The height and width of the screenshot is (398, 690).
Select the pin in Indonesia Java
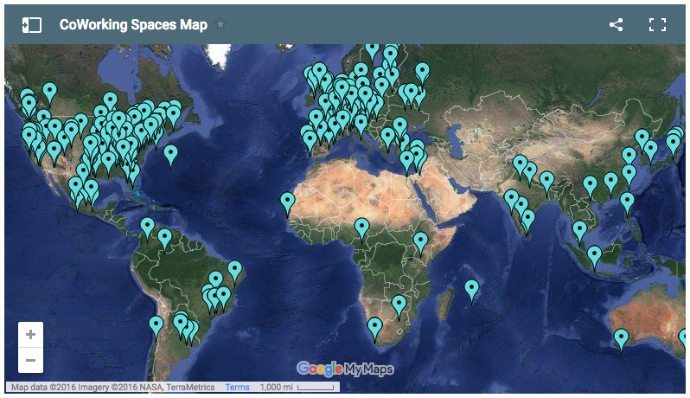point(595,257)
